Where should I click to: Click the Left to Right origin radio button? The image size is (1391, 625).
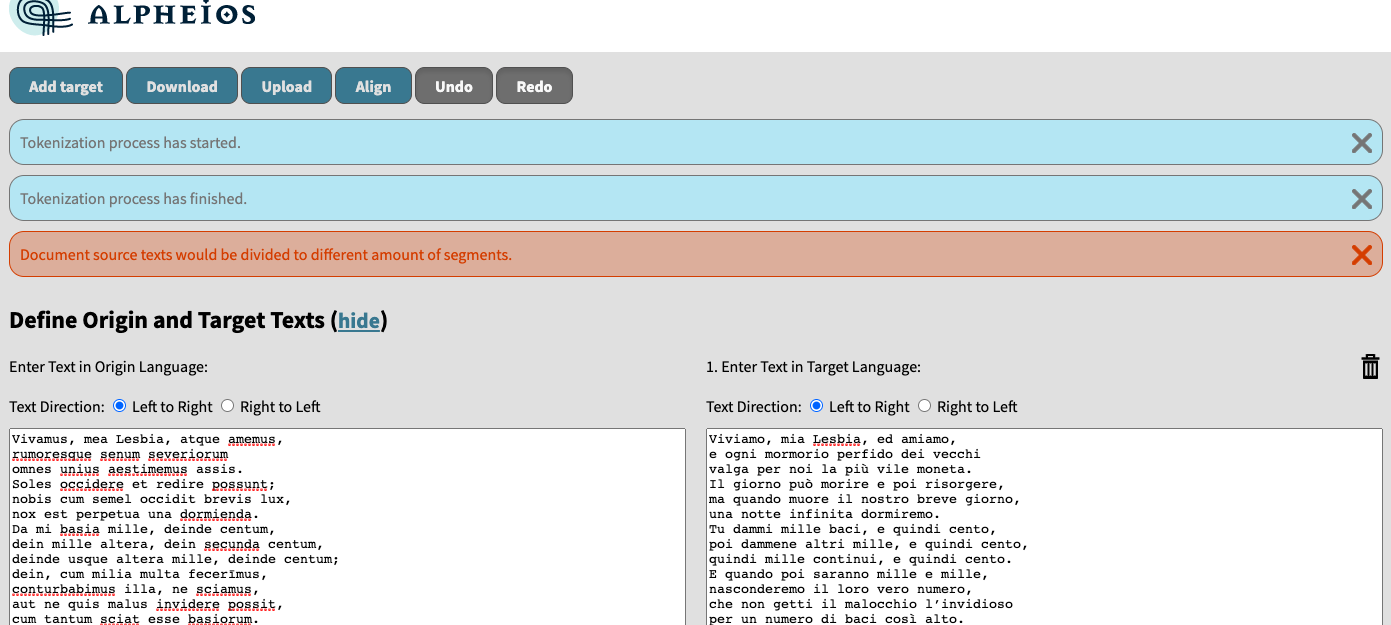pos(120,405)
